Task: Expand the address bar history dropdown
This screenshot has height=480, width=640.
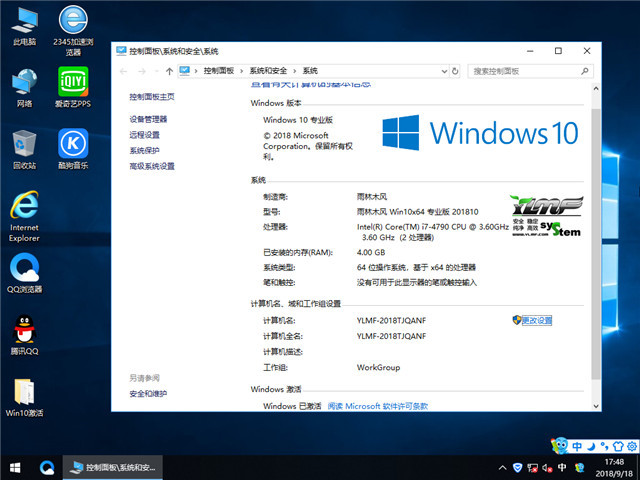Action: click(x=444, y=71)
